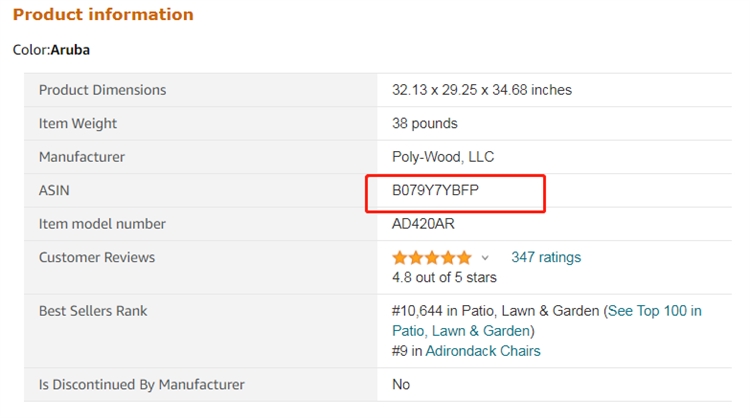Click the Item Weight row label
This screenshot has width=750, height=418.
tap(78, 124)
